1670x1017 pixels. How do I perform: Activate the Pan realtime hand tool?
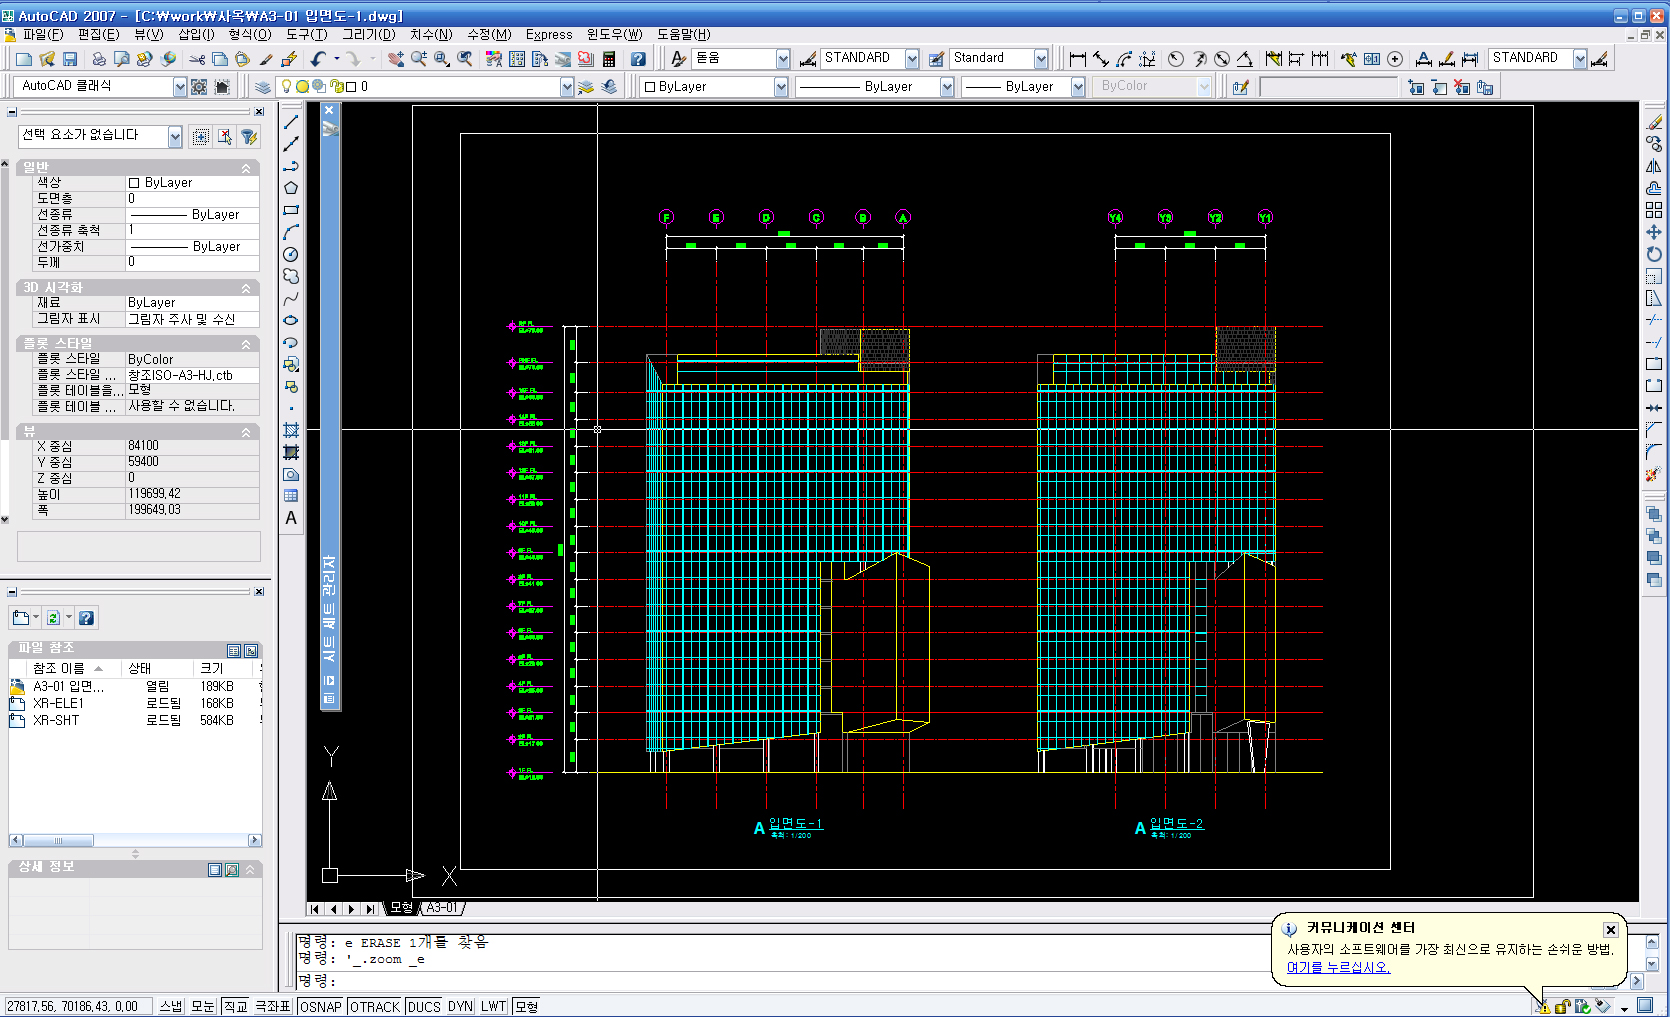(396, 59)
